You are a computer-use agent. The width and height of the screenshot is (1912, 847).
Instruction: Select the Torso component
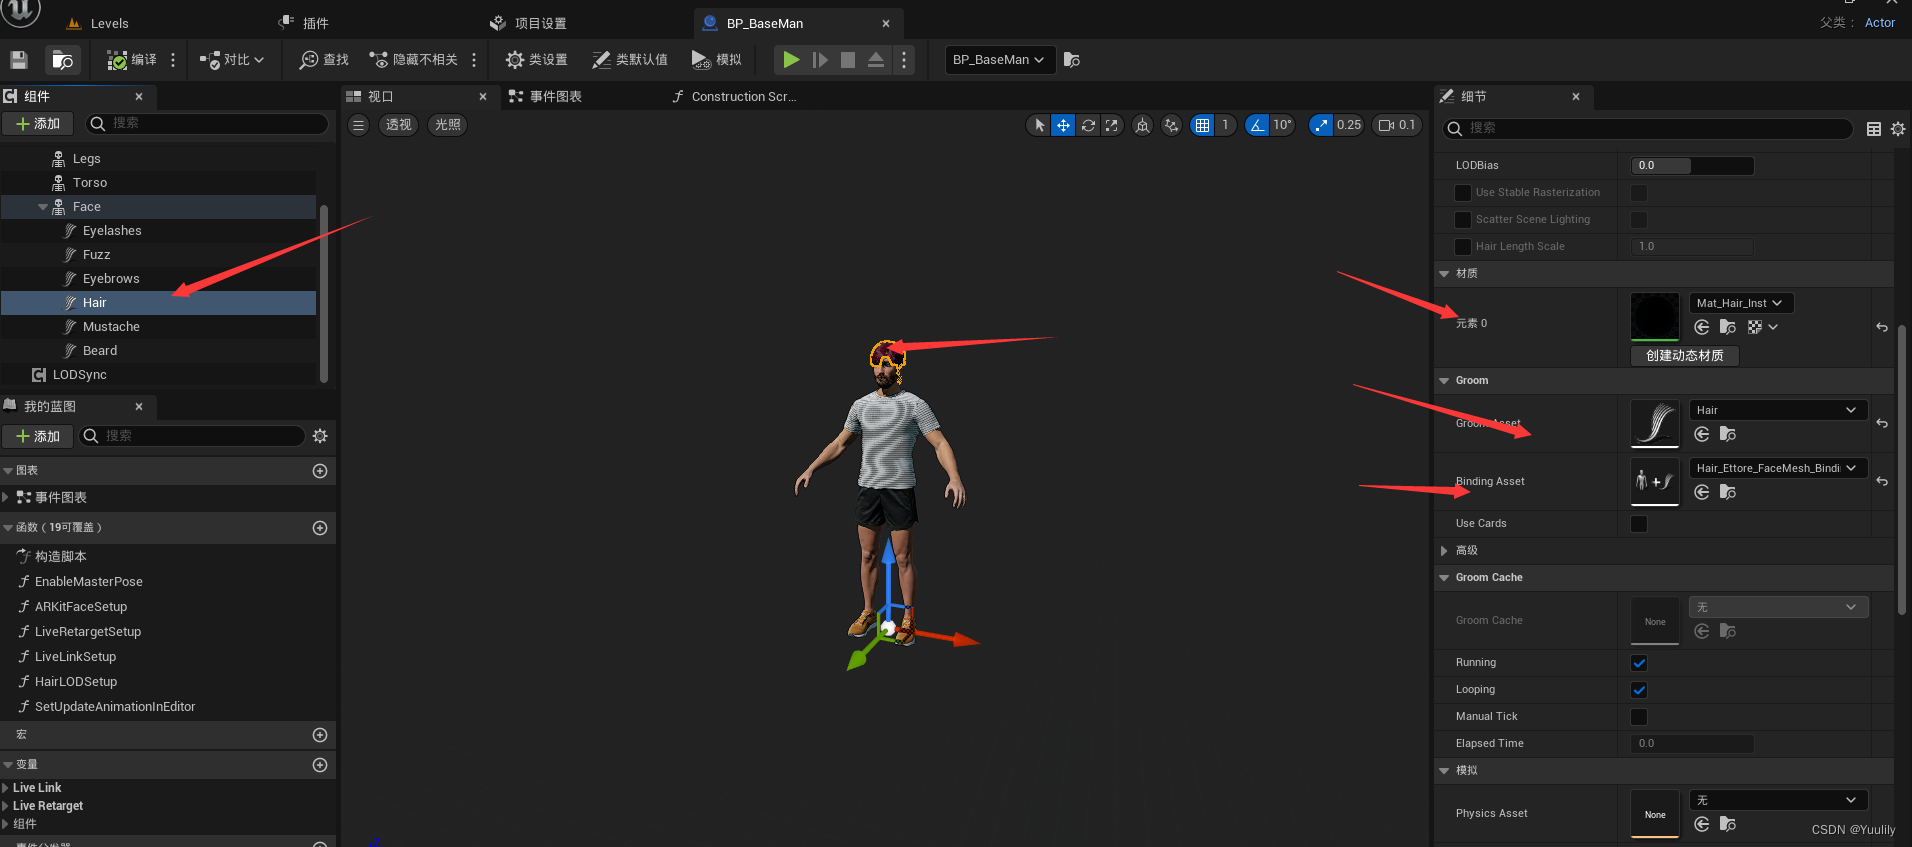[89, 182]
